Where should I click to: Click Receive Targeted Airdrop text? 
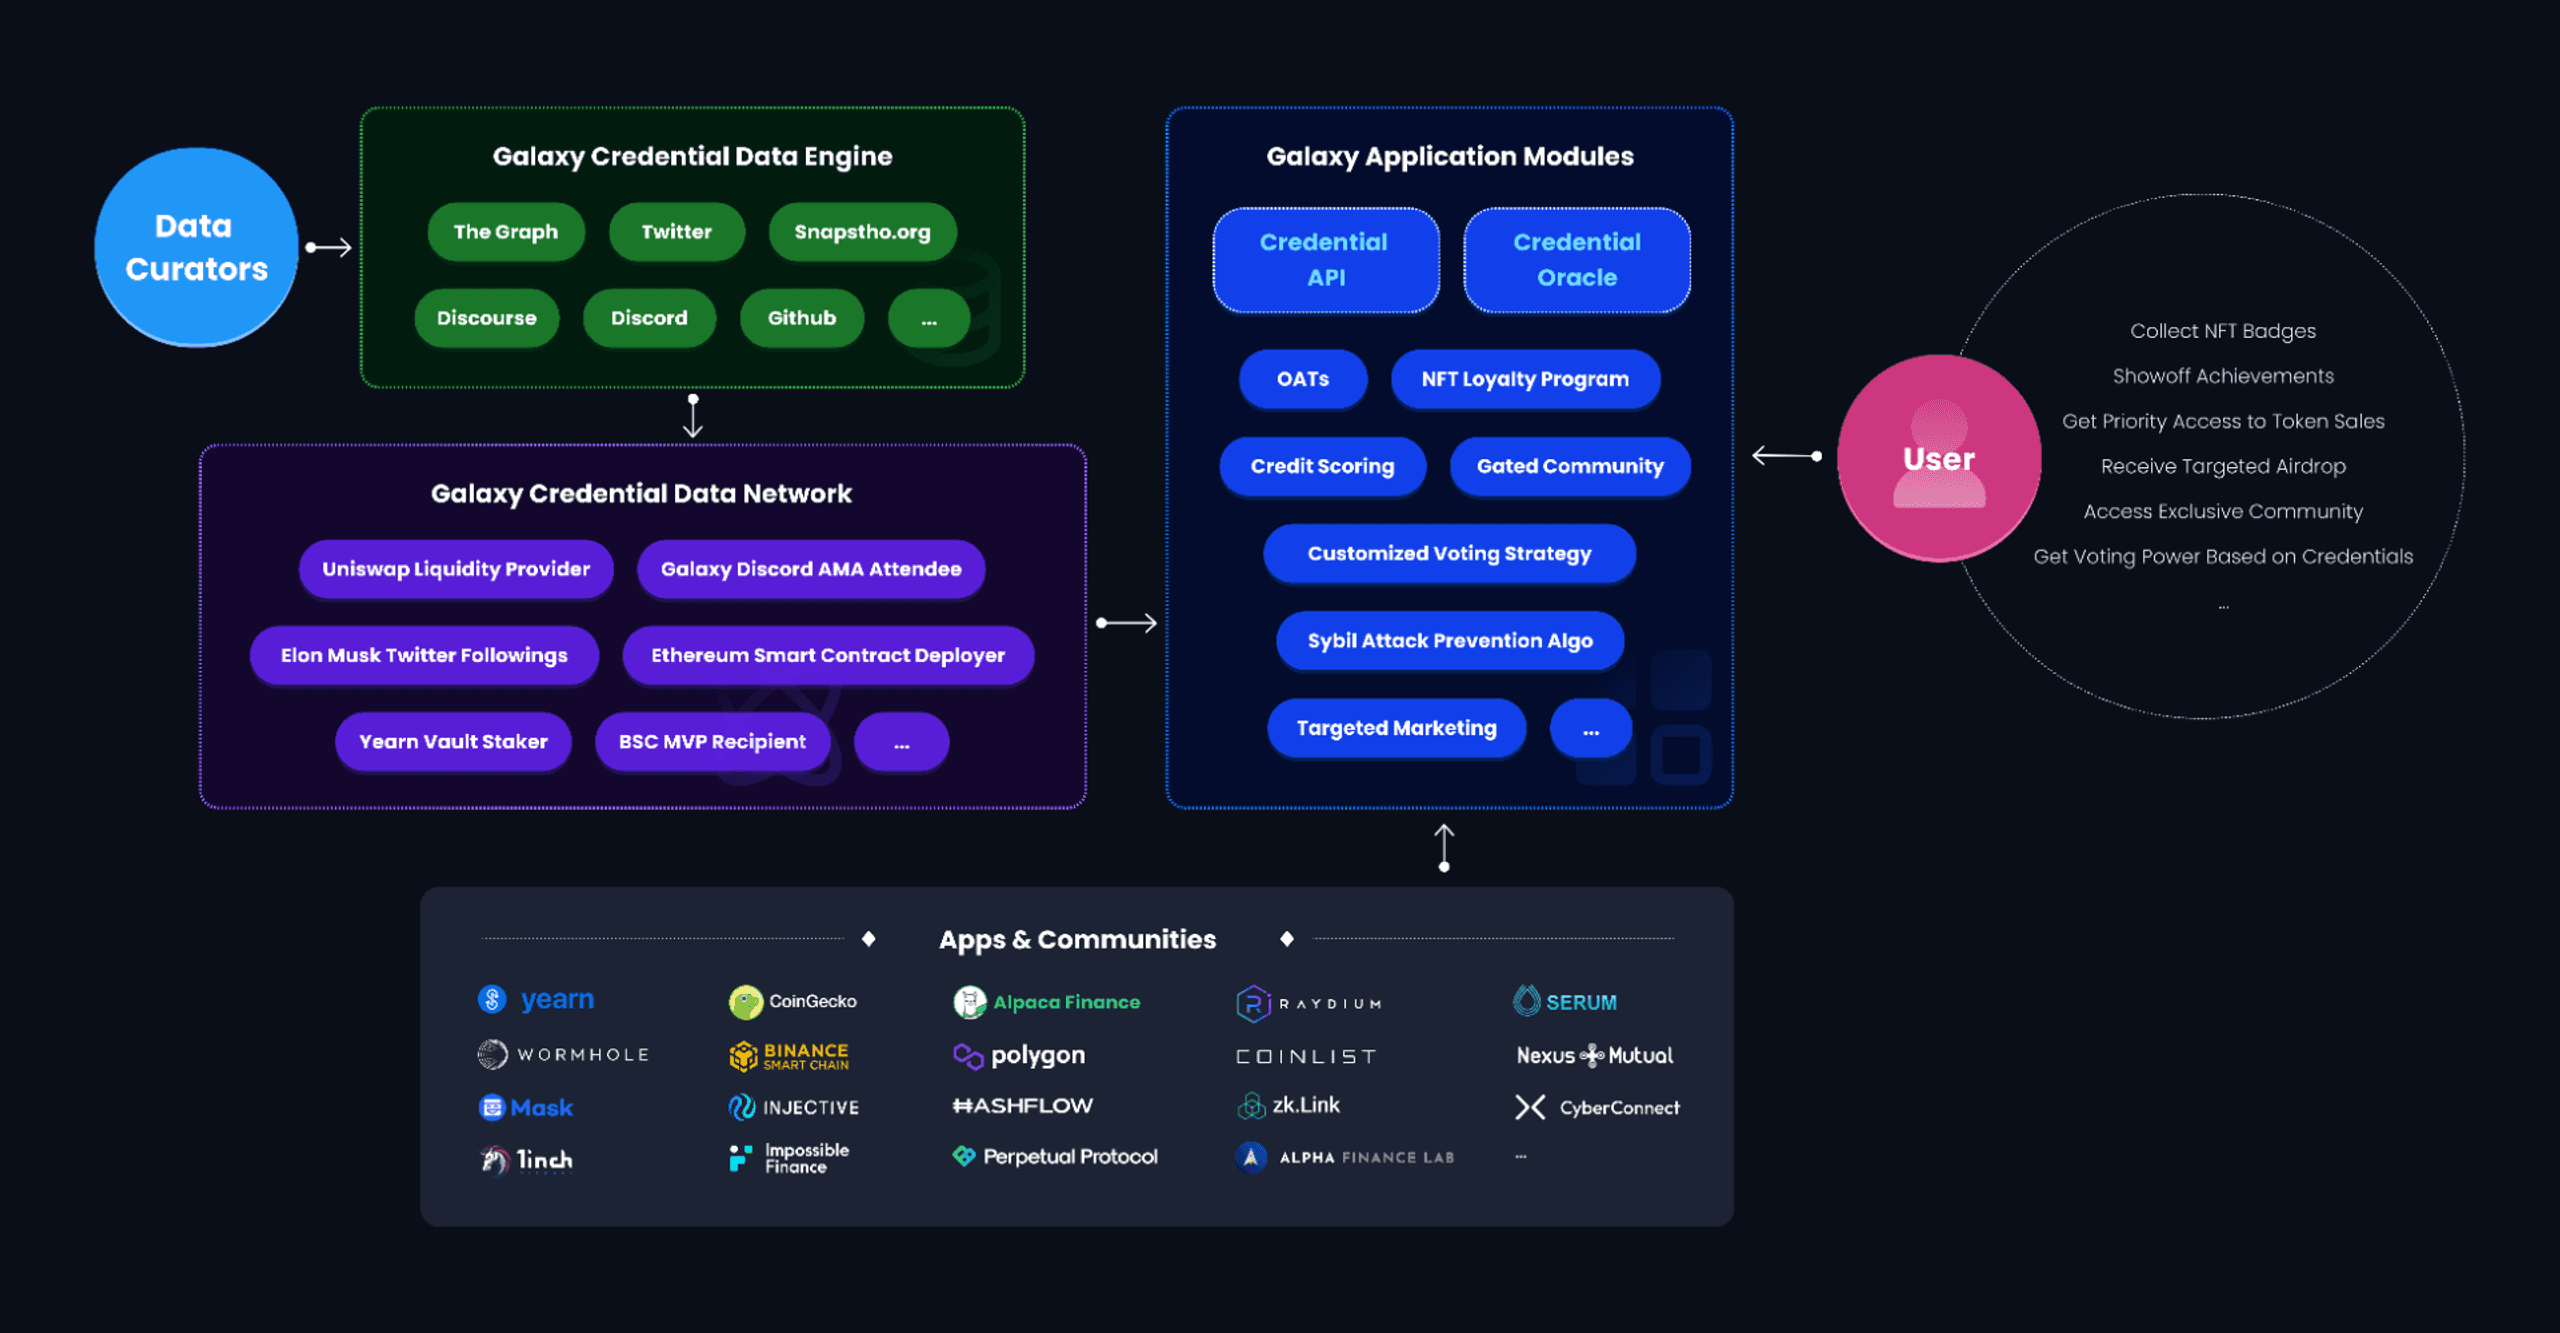(2223, 466)
